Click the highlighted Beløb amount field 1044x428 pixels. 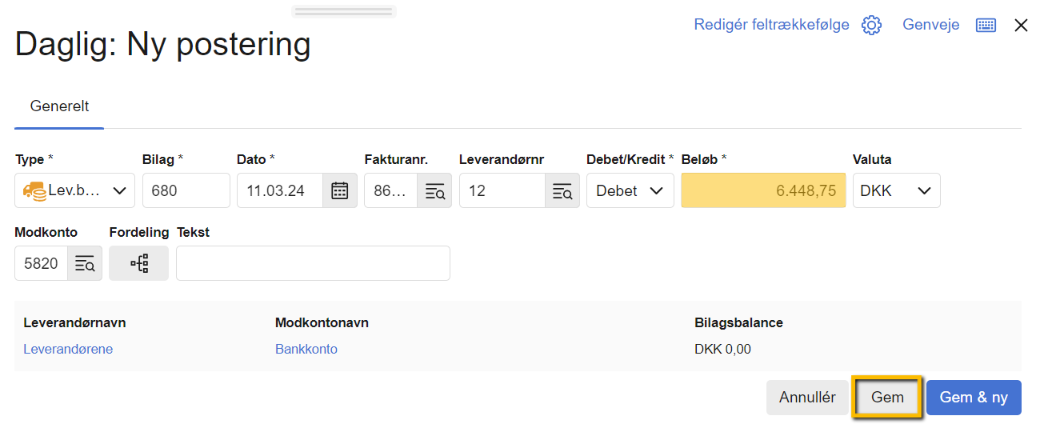763,190
